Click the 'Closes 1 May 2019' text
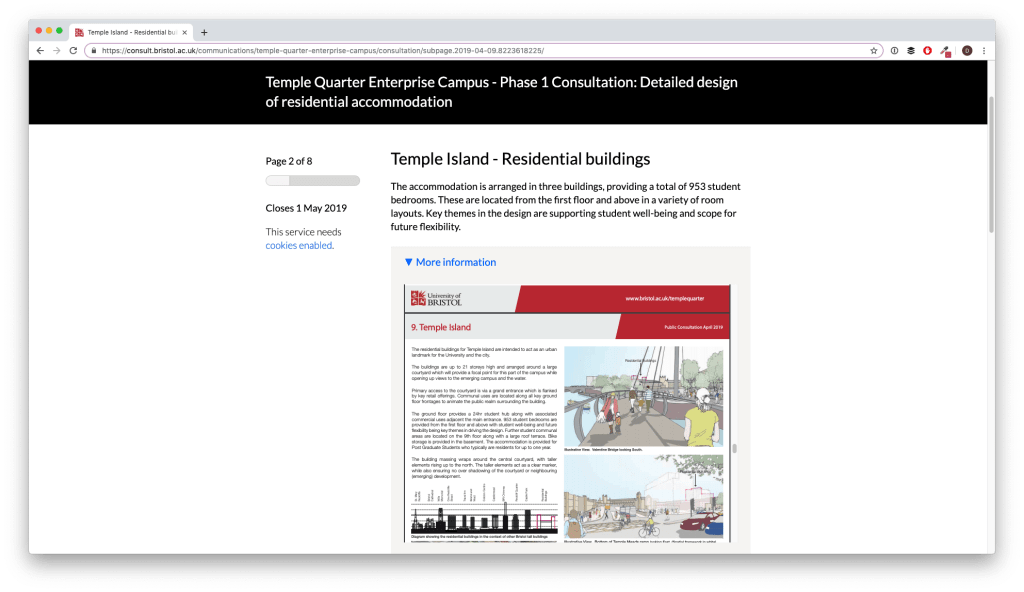The width and height of the screenshot is (1024, 592). 306,208
